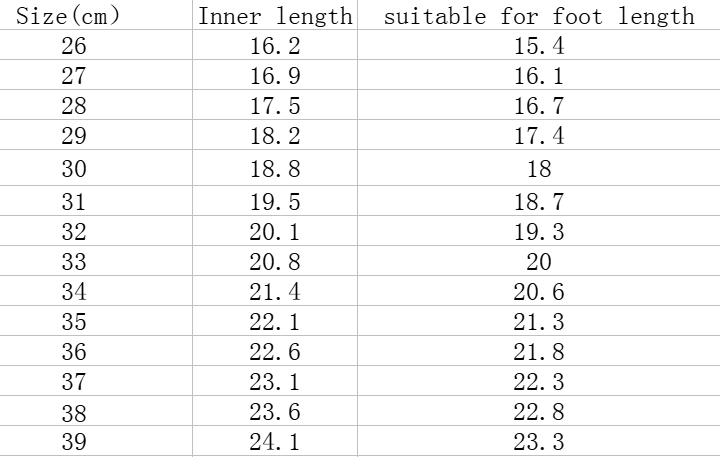Click the Size(cm) column header
Image resolution: width=720 pixels, height=457 pixels.
coord(73,16)
